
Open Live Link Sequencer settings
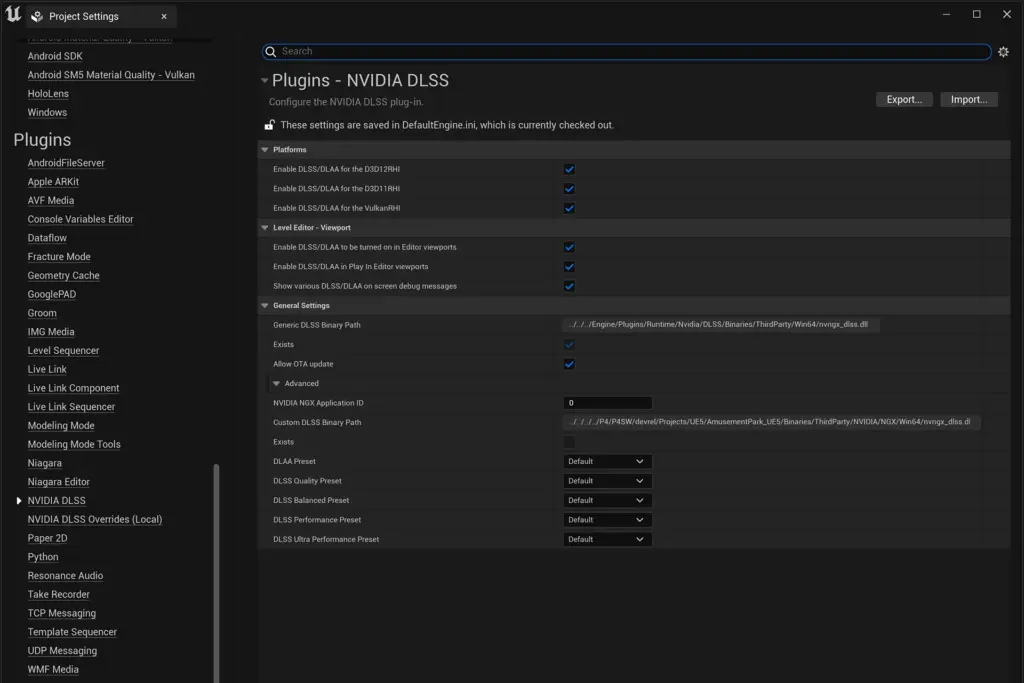click(x=71, y=407)
